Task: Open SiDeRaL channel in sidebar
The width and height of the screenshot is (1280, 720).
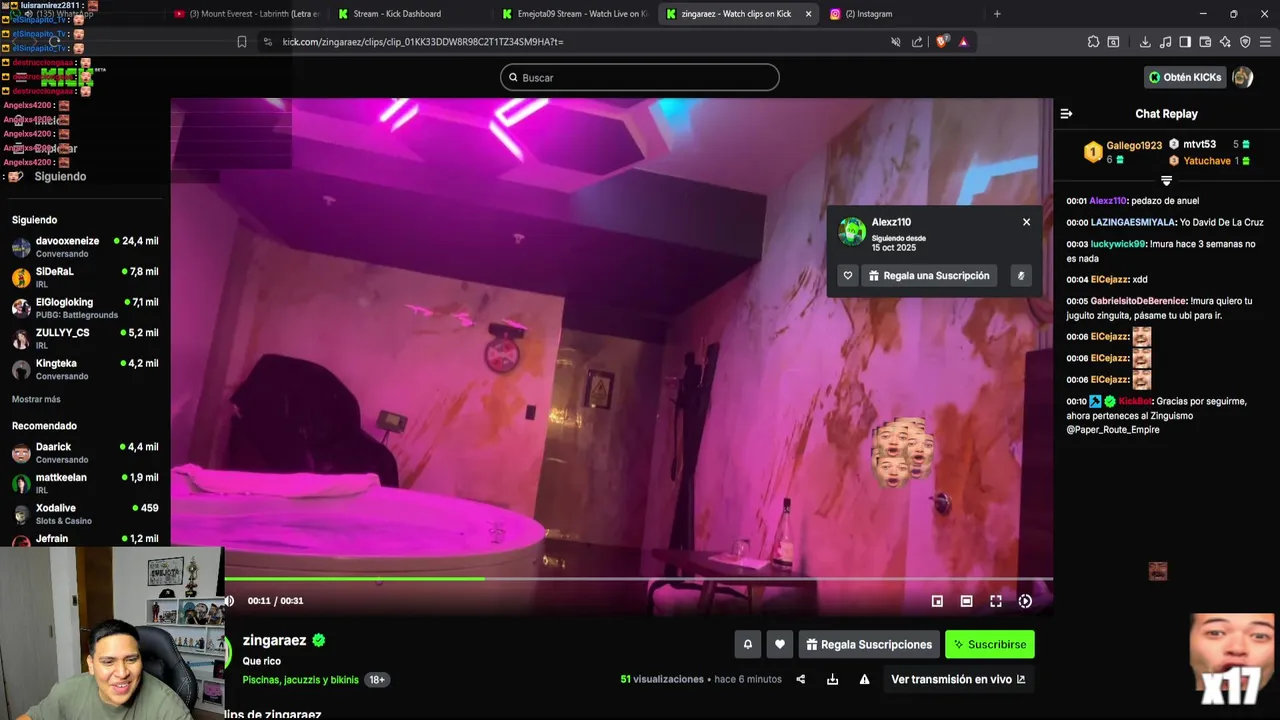Action: (x=85, y=277)
